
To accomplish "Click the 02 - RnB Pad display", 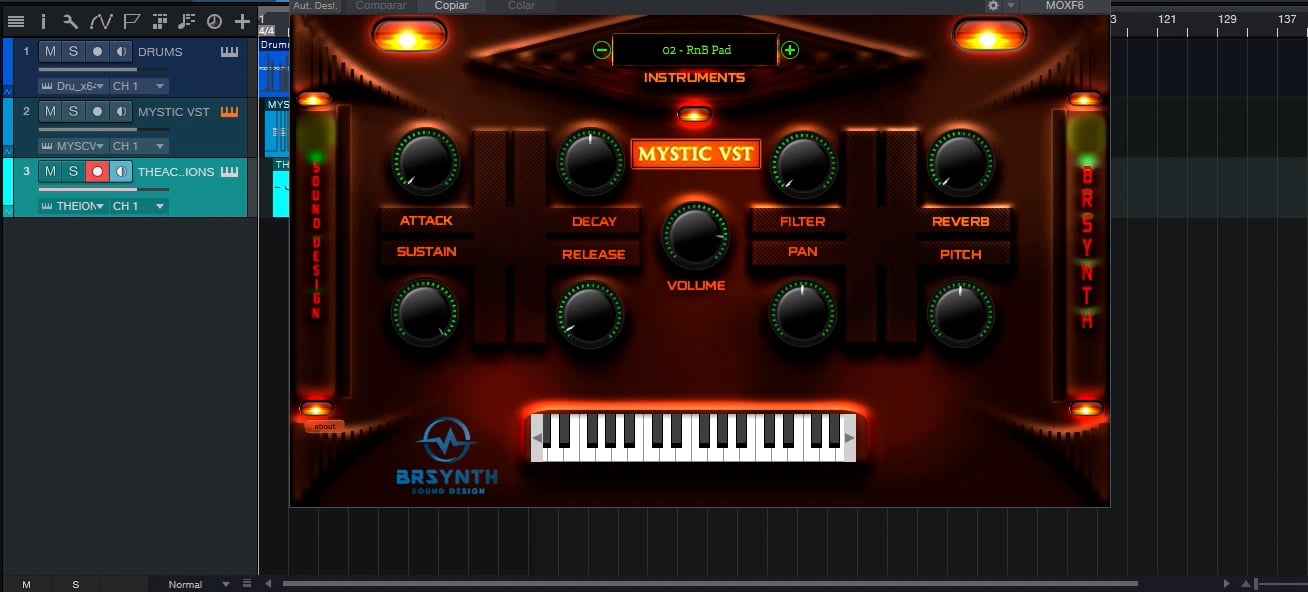I will pos(695,50).
